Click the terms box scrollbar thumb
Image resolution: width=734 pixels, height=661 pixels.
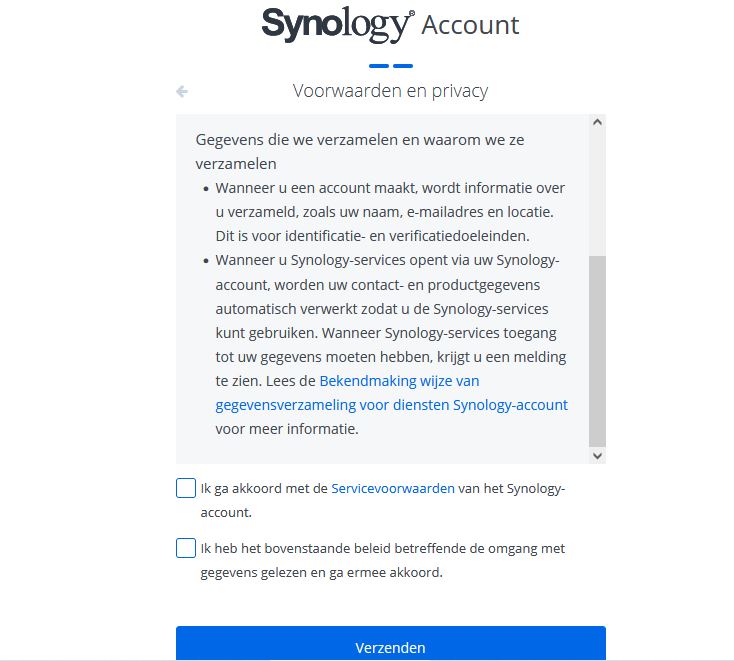coord(597,350)
